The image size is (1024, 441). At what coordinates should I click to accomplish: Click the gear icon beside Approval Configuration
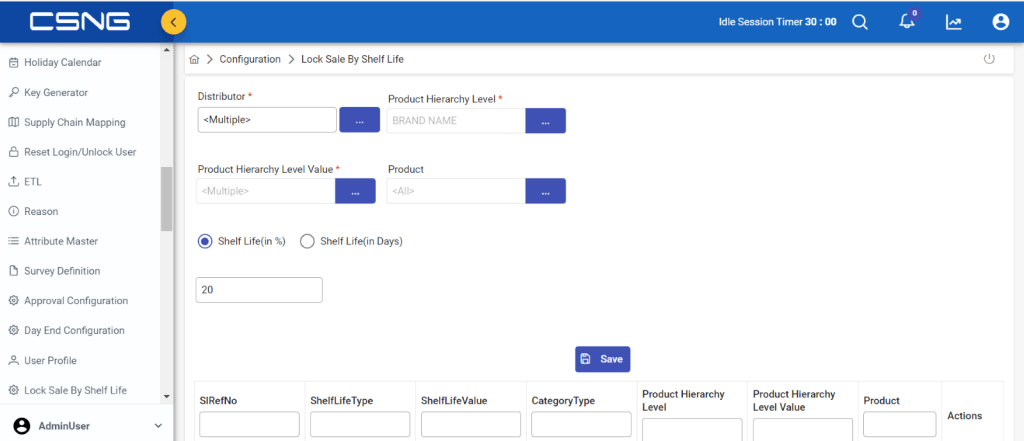point(13,301)
